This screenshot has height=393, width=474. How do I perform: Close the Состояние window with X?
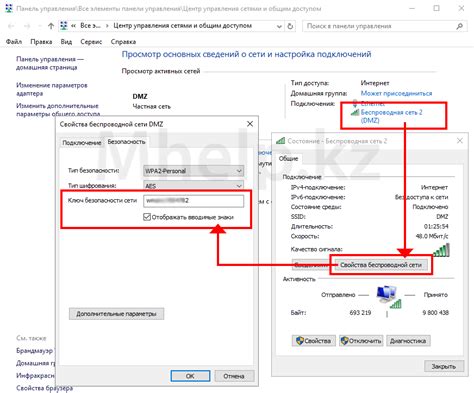coord(460,141)
